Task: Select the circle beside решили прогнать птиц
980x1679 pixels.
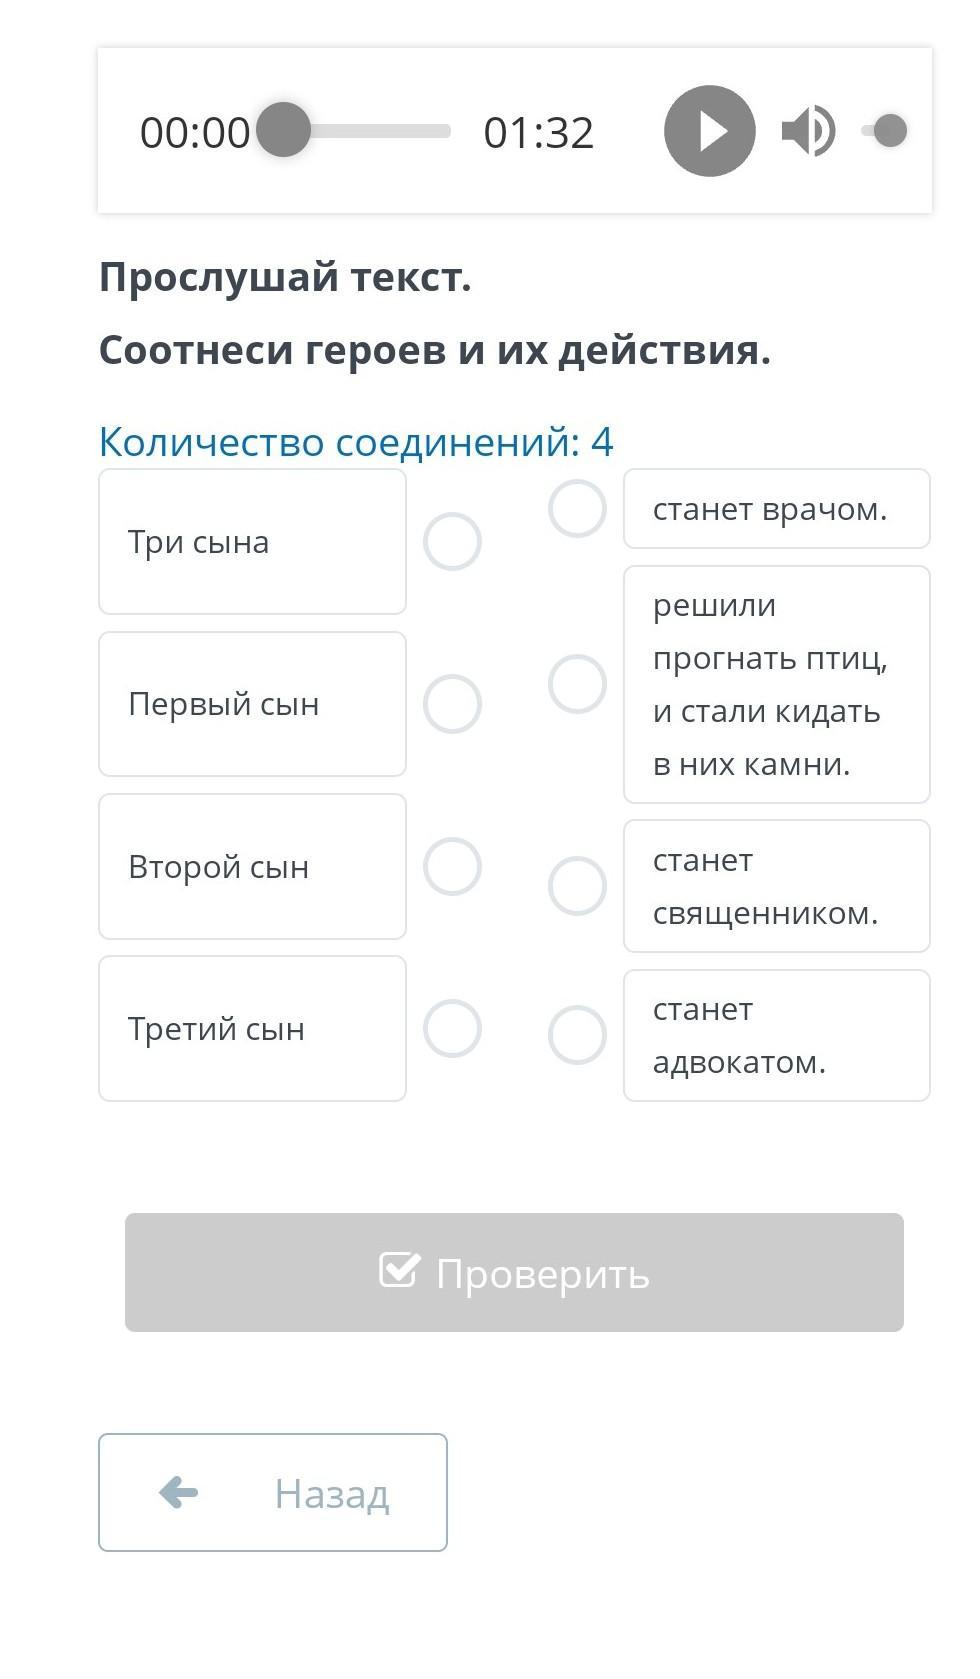Action: click(577, 685)
